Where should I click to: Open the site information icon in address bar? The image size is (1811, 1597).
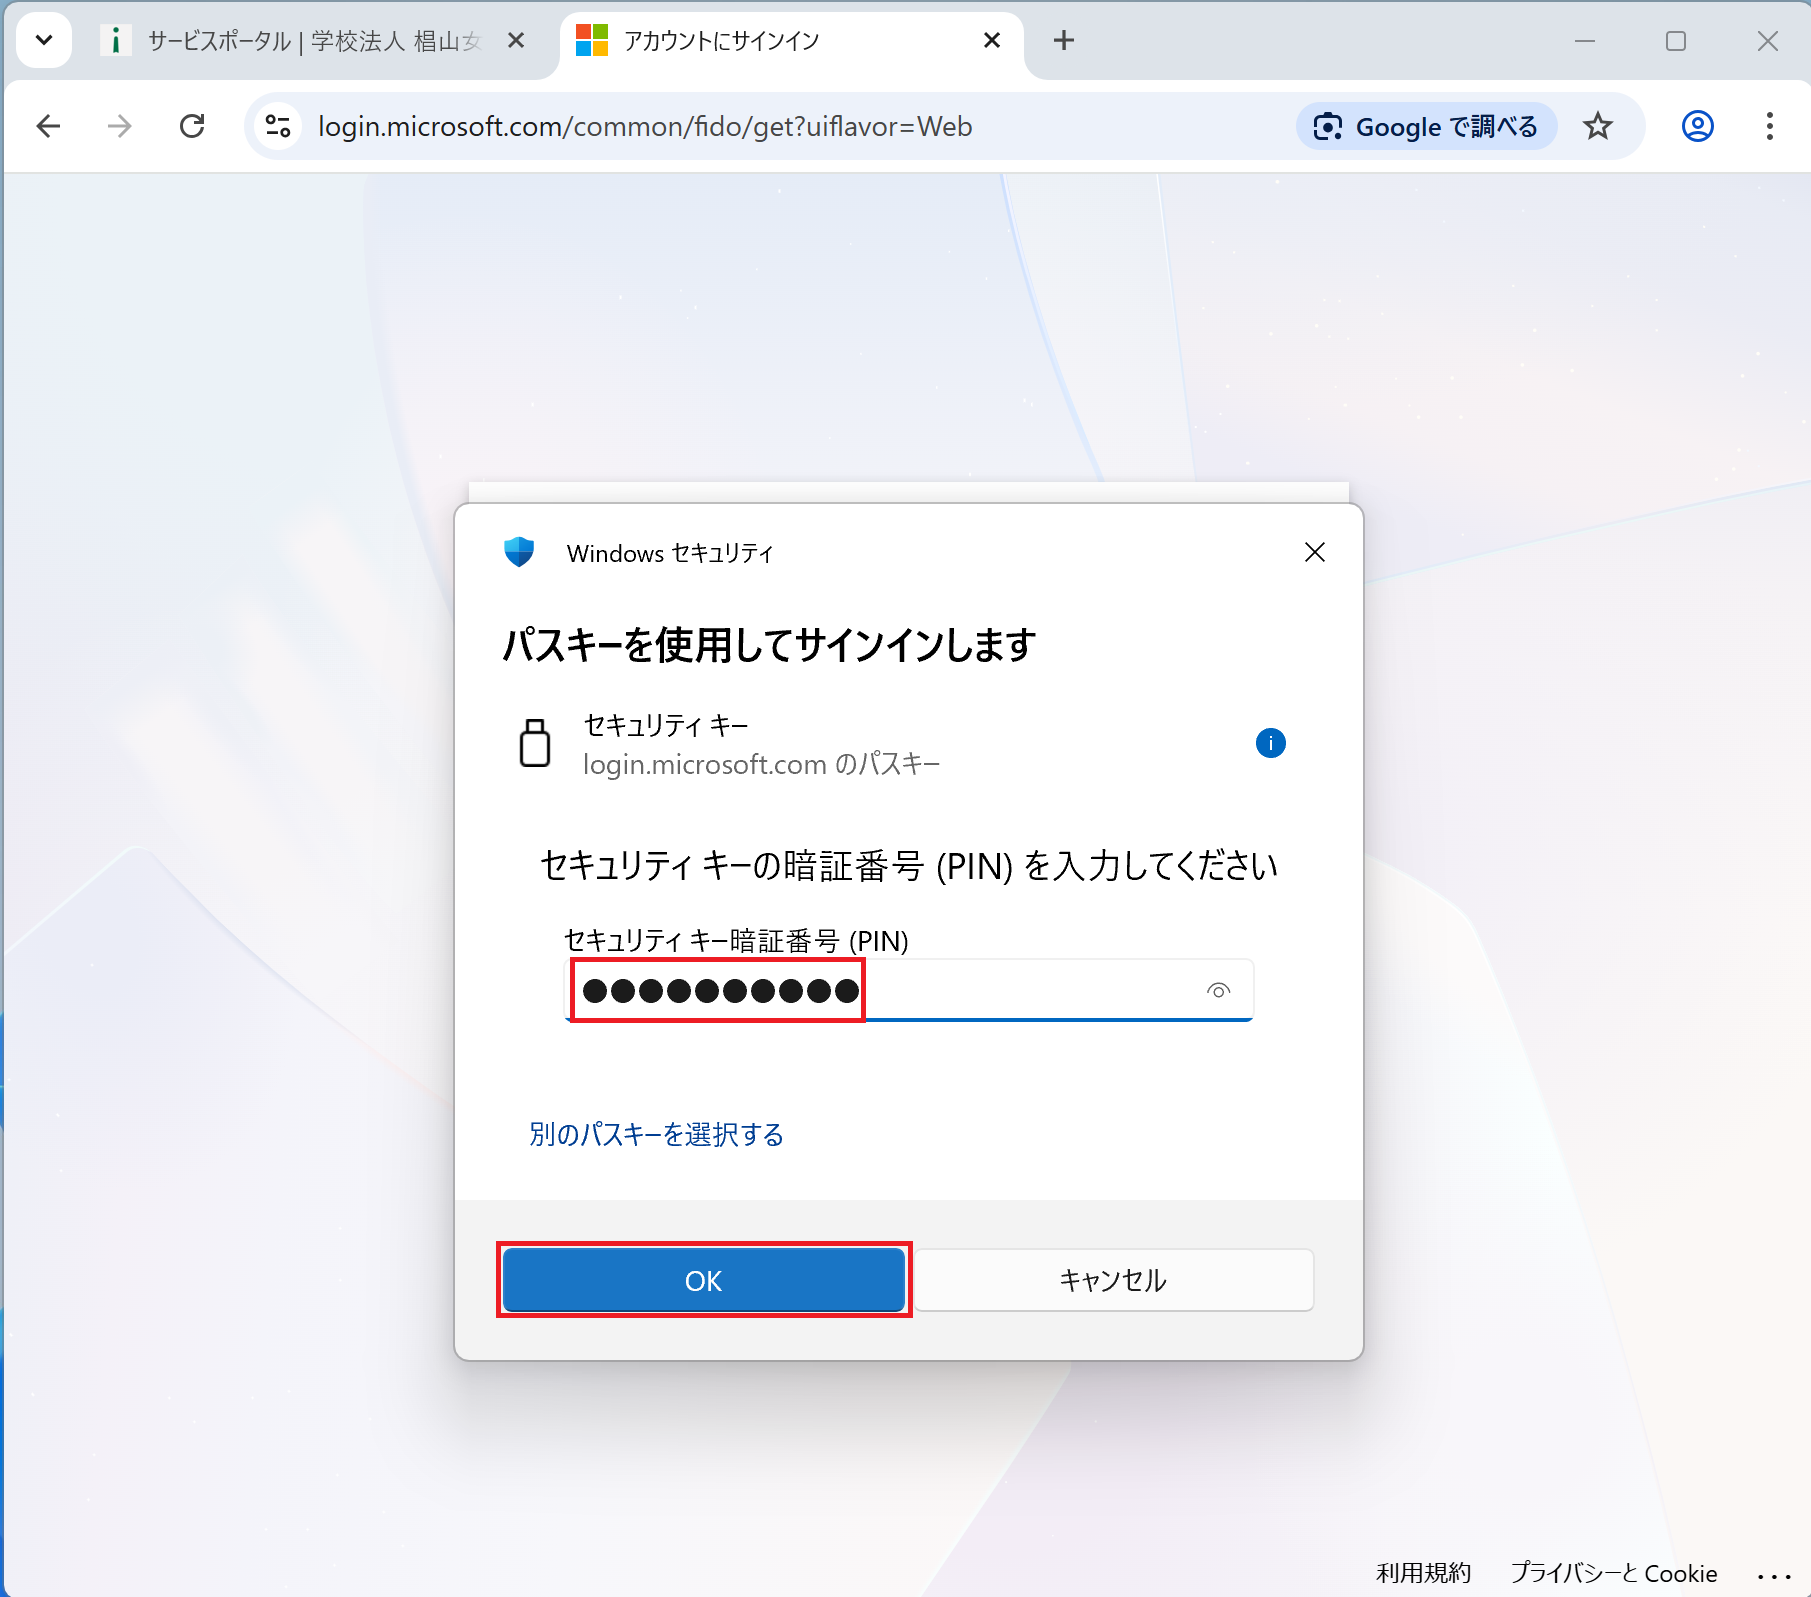pyautogui.click(x=278, y=126)
